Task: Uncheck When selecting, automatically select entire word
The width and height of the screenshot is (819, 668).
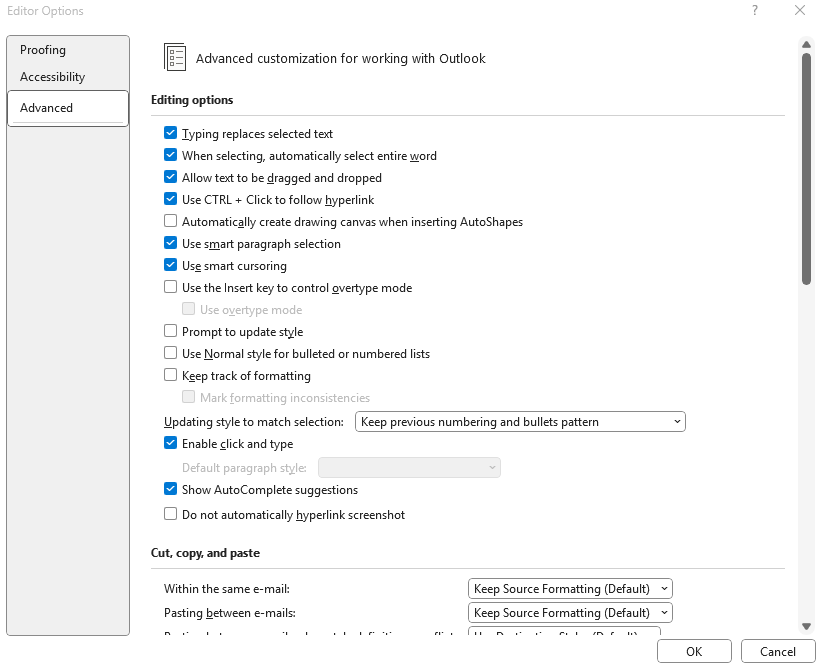Action: [x=170, y=155]
